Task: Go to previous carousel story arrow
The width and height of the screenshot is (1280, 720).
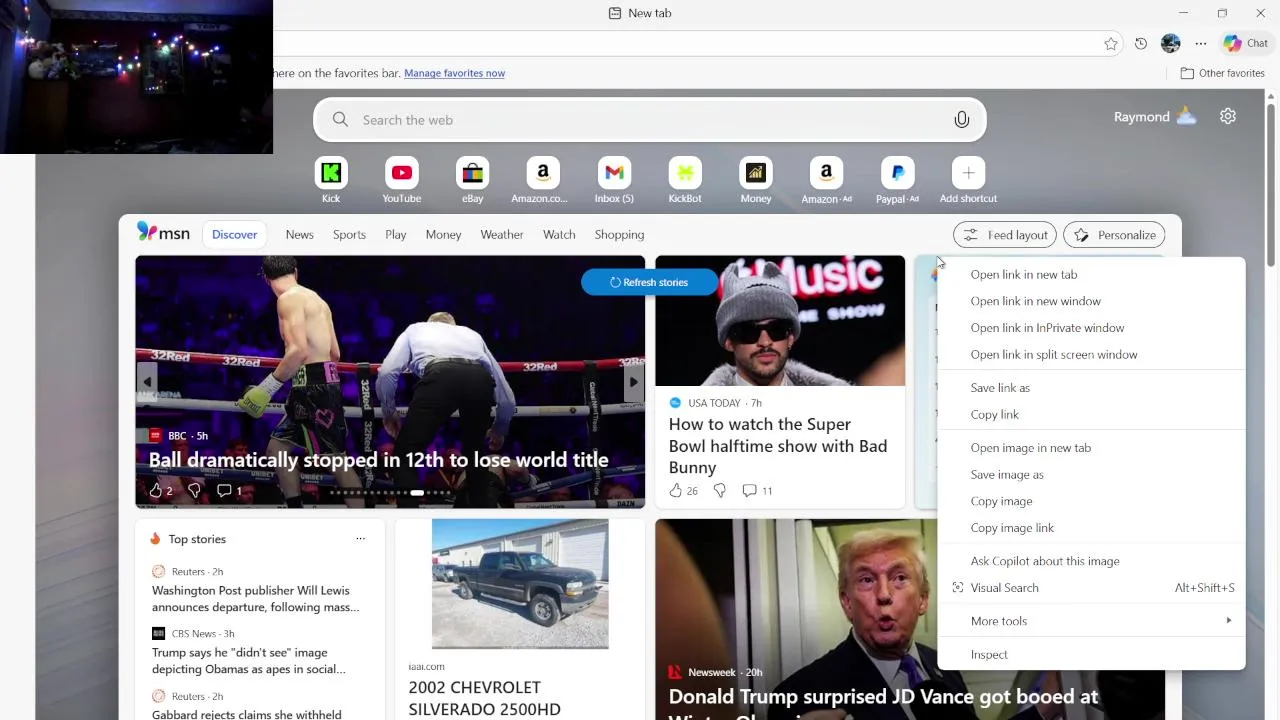Action: pyautogui.click(x=147, y=382)
